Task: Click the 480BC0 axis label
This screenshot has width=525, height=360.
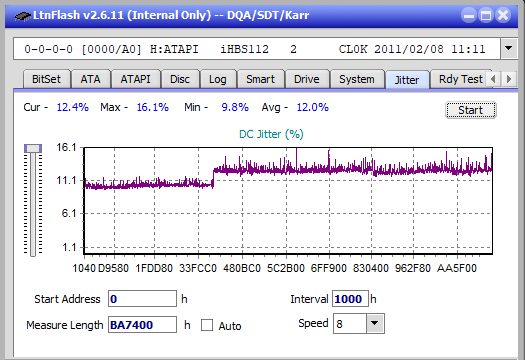Action: 242,268
